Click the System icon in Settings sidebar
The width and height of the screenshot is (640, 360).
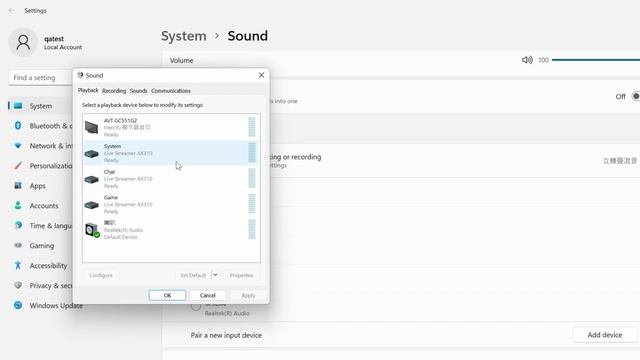[x=18, y=106]
